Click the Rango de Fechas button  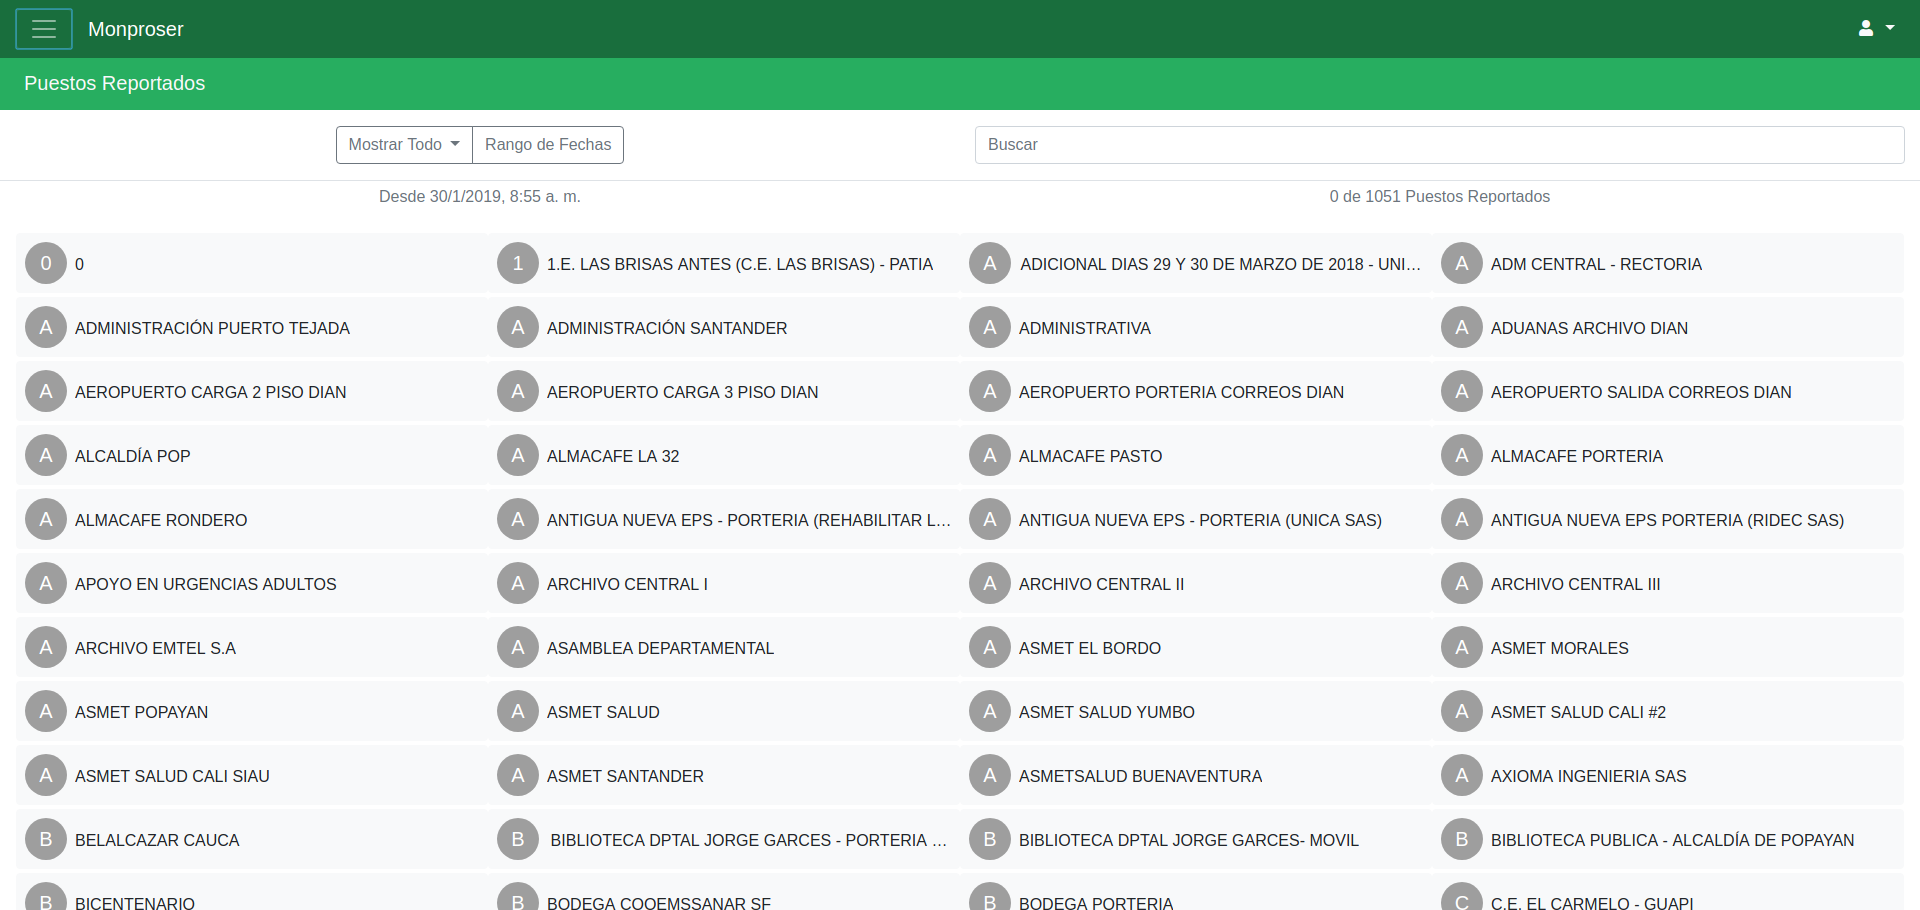pos(548,145)
